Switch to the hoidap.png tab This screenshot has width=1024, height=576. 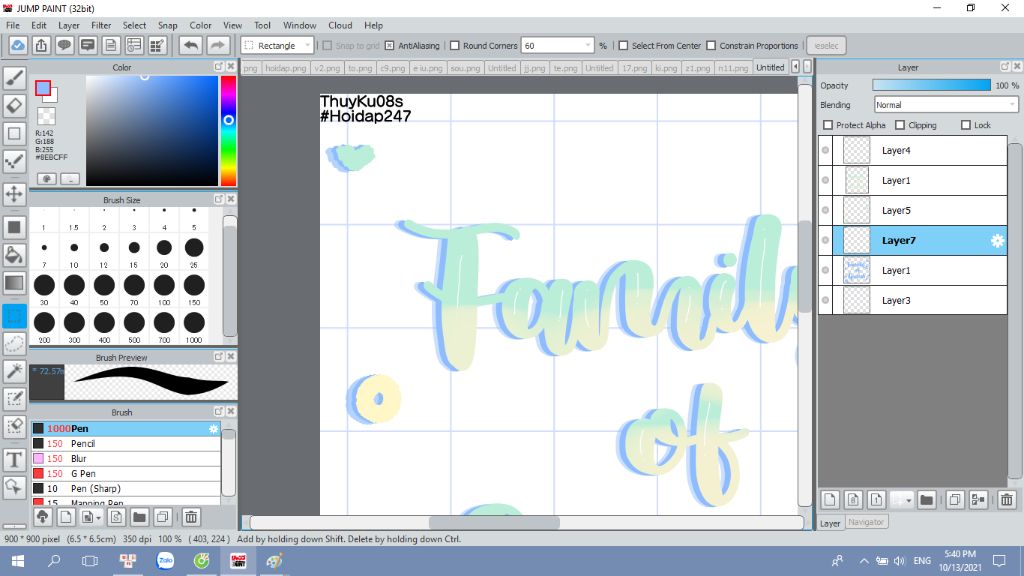pyautogui.click(x=285, y=68)
